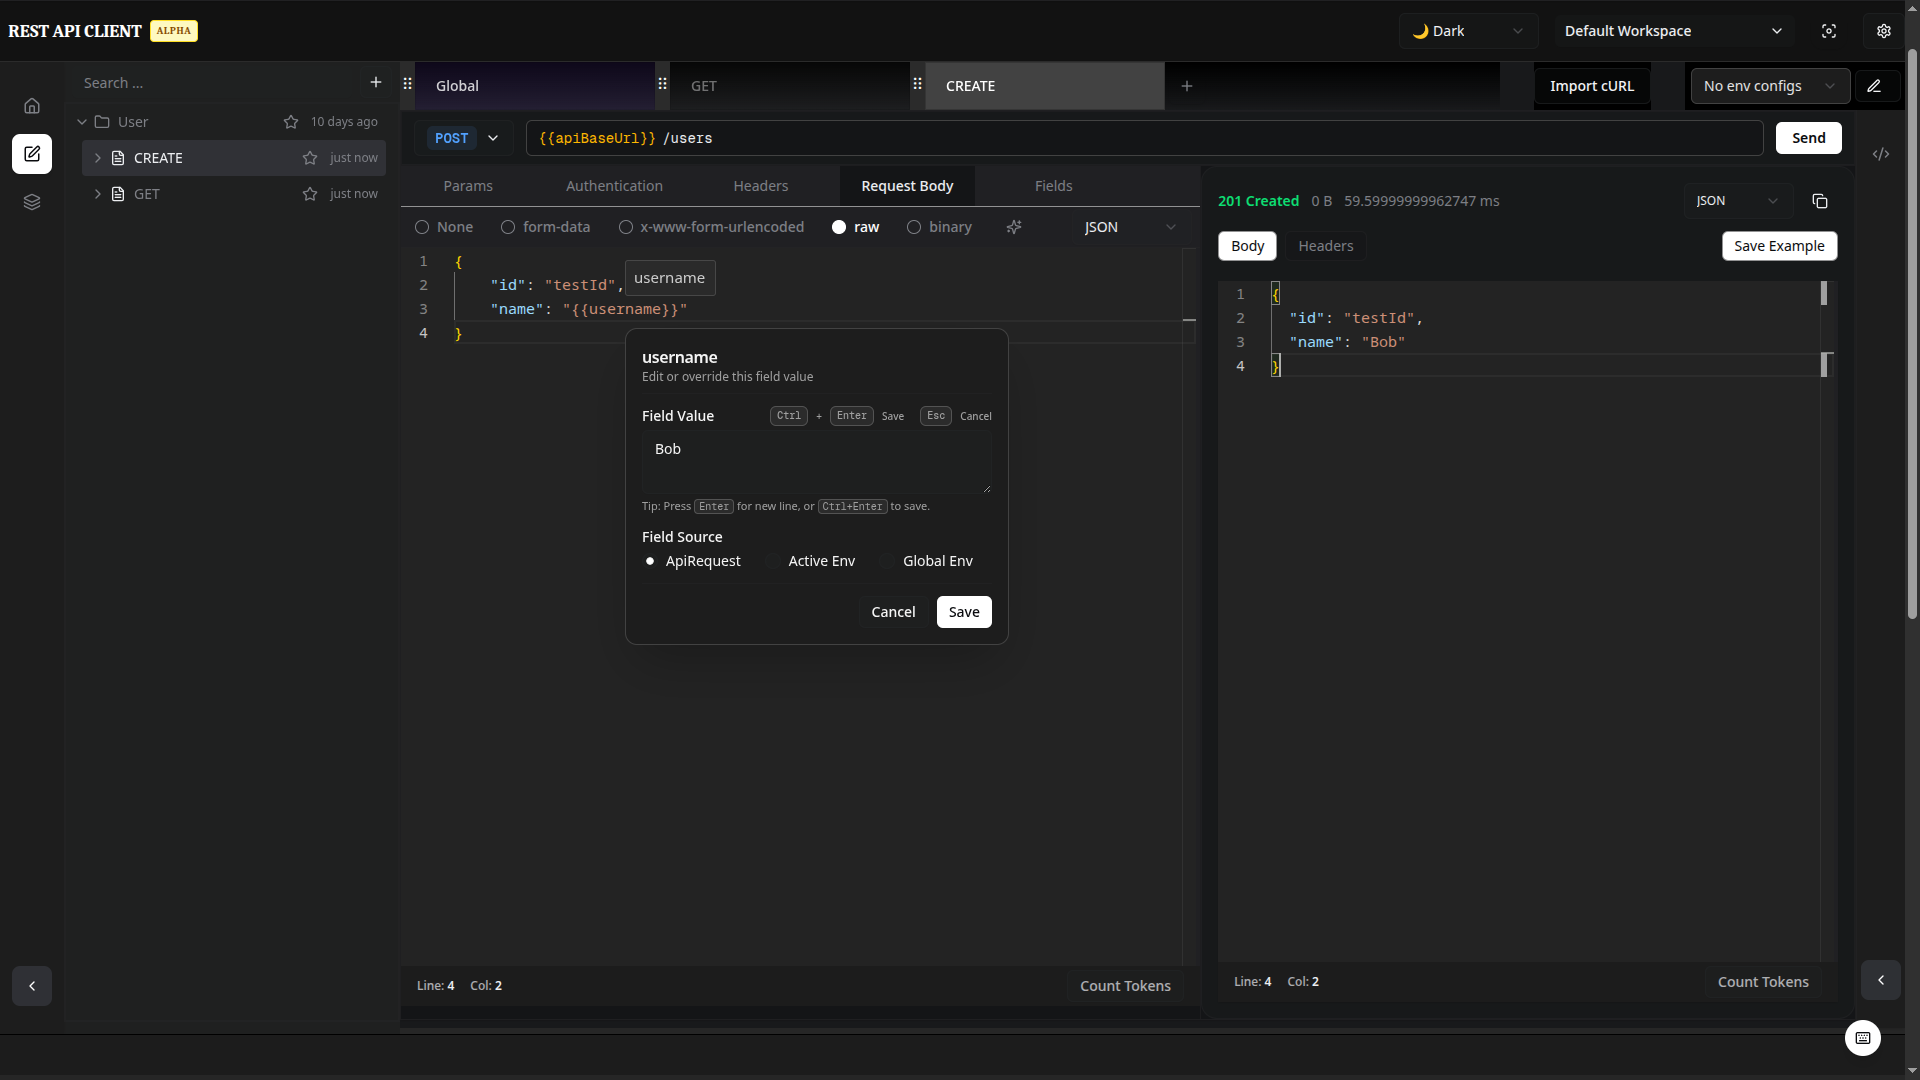This screenshot has width=1920, height=1080.
Task: Switch to the Authentication tab
Action: [614, 186]
